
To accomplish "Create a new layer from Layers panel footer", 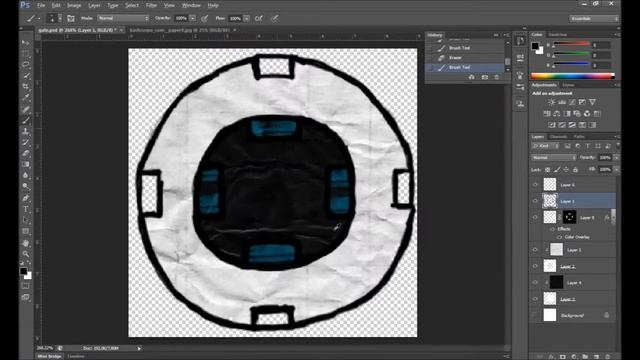I will [596, 356].
